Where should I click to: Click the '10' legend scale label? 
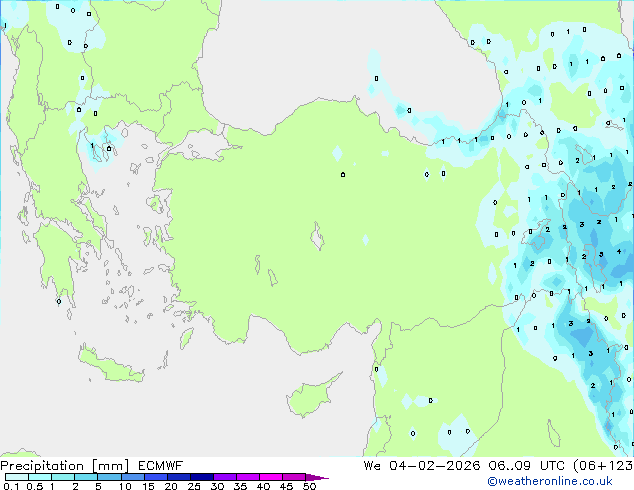click(x=125, y=486)
